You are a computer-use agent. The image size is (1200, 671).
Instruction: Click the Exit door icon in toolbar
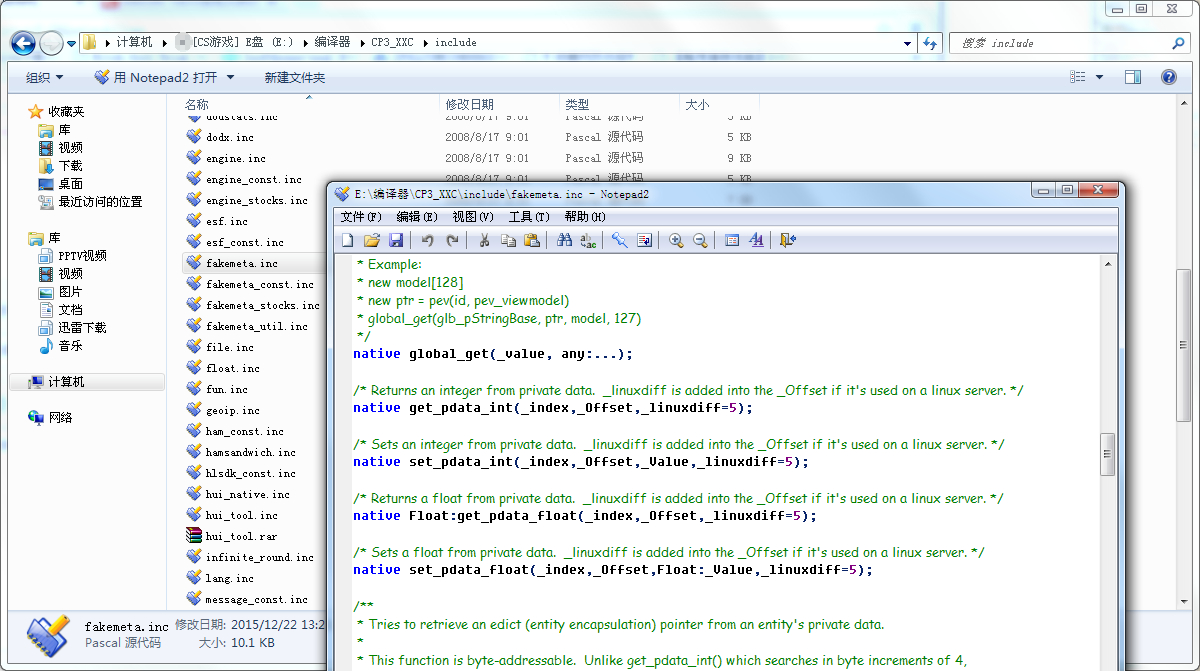[x=788, y=240]
